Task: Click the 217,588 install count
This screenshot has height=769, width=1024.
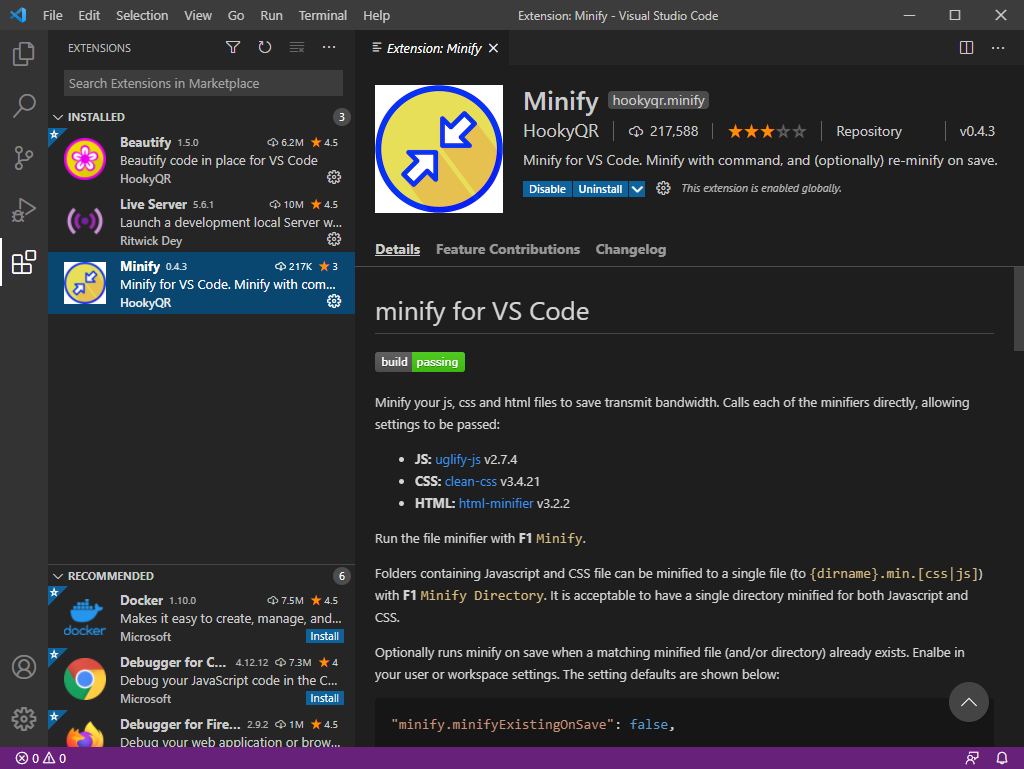Action: 664,131
